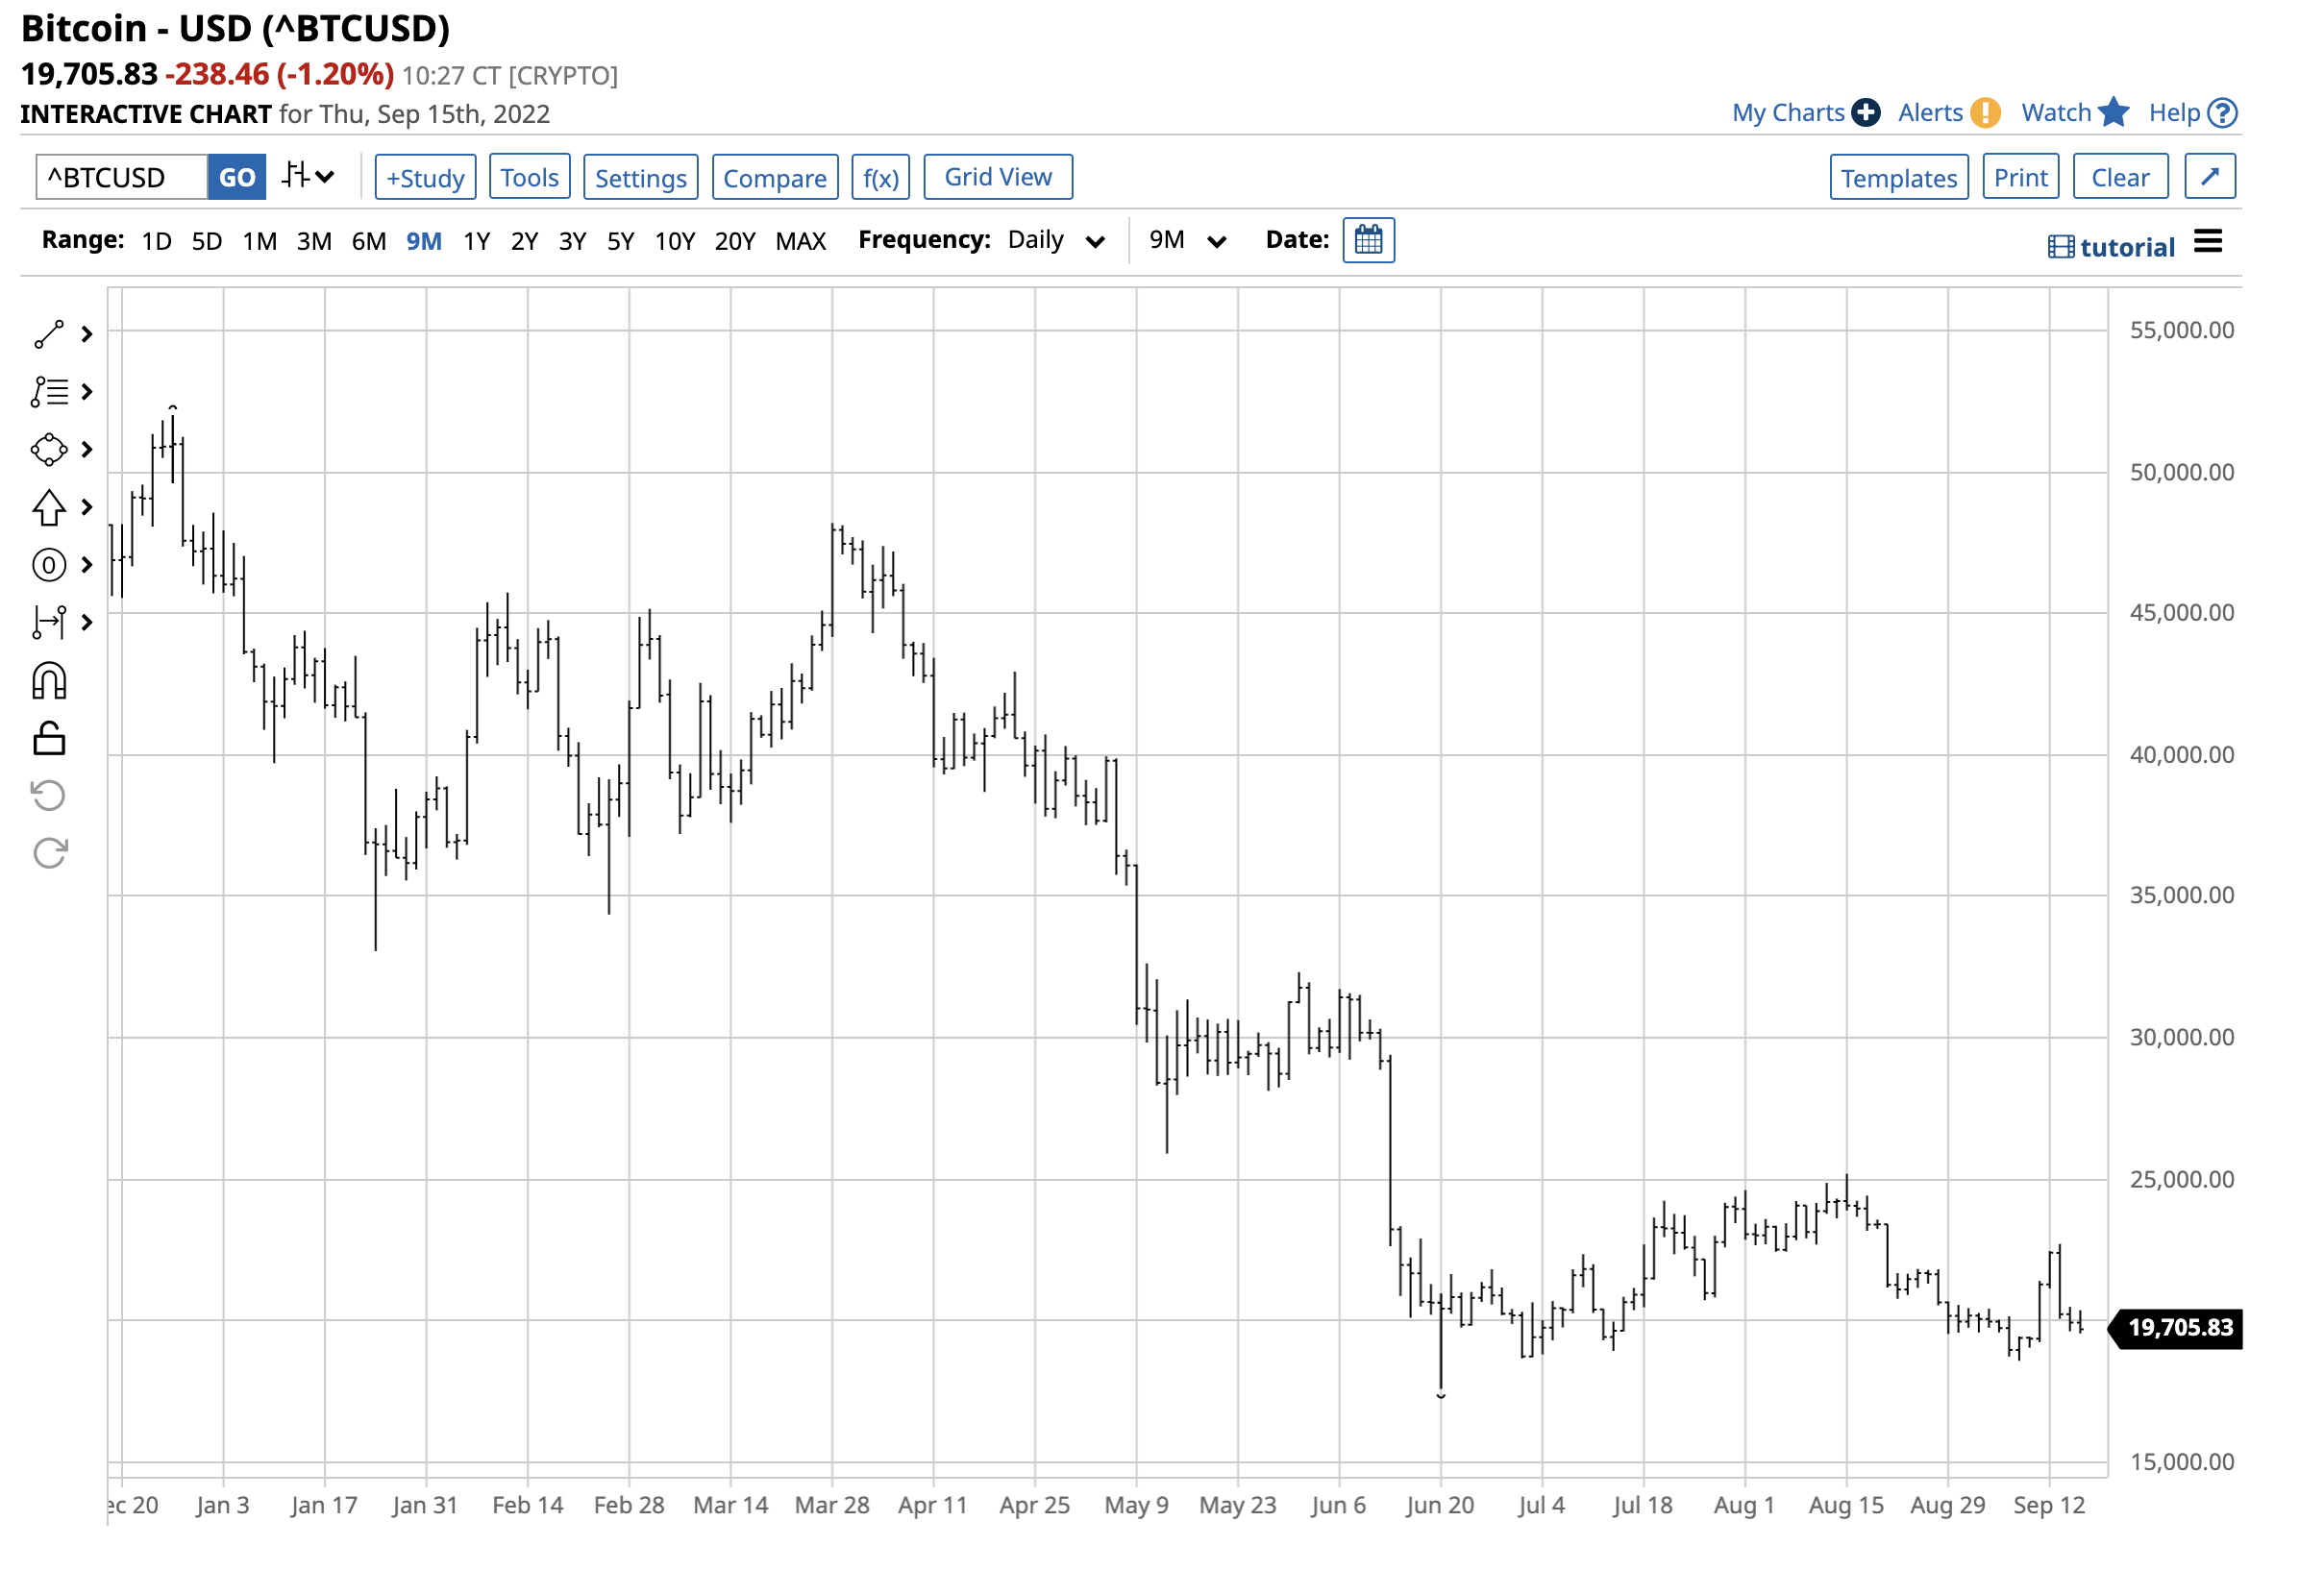2324x1570 pixels.
Task: Open the chart type dropdown
Action: tap(309, 178)
